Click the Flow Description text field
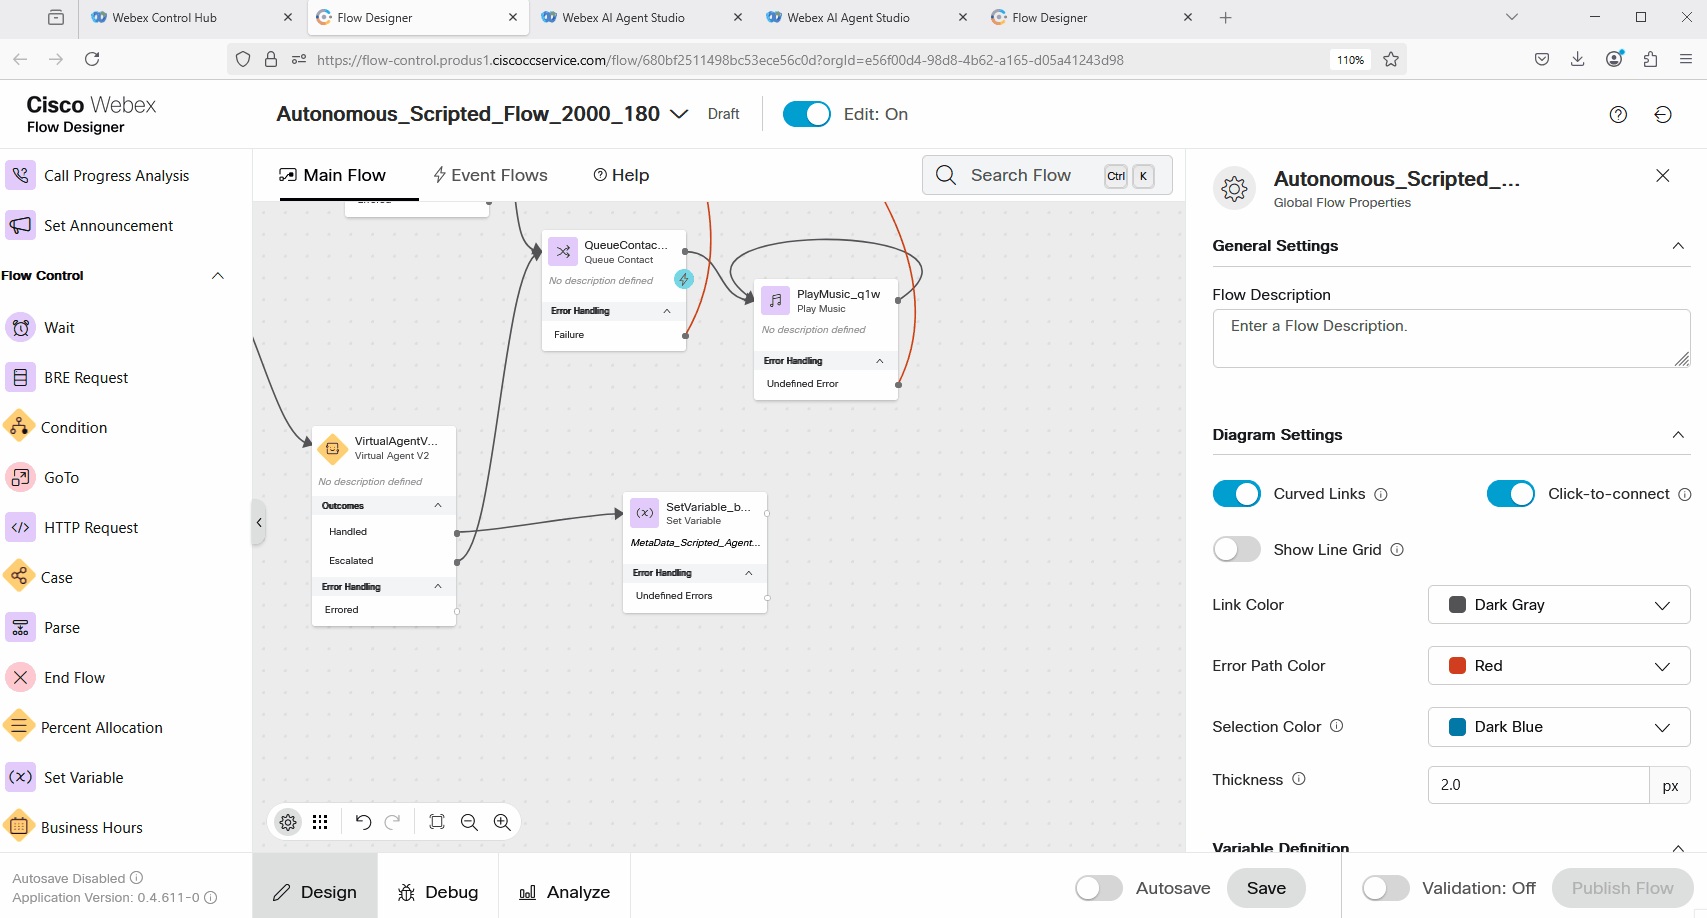 click(x=1450, y=338)
